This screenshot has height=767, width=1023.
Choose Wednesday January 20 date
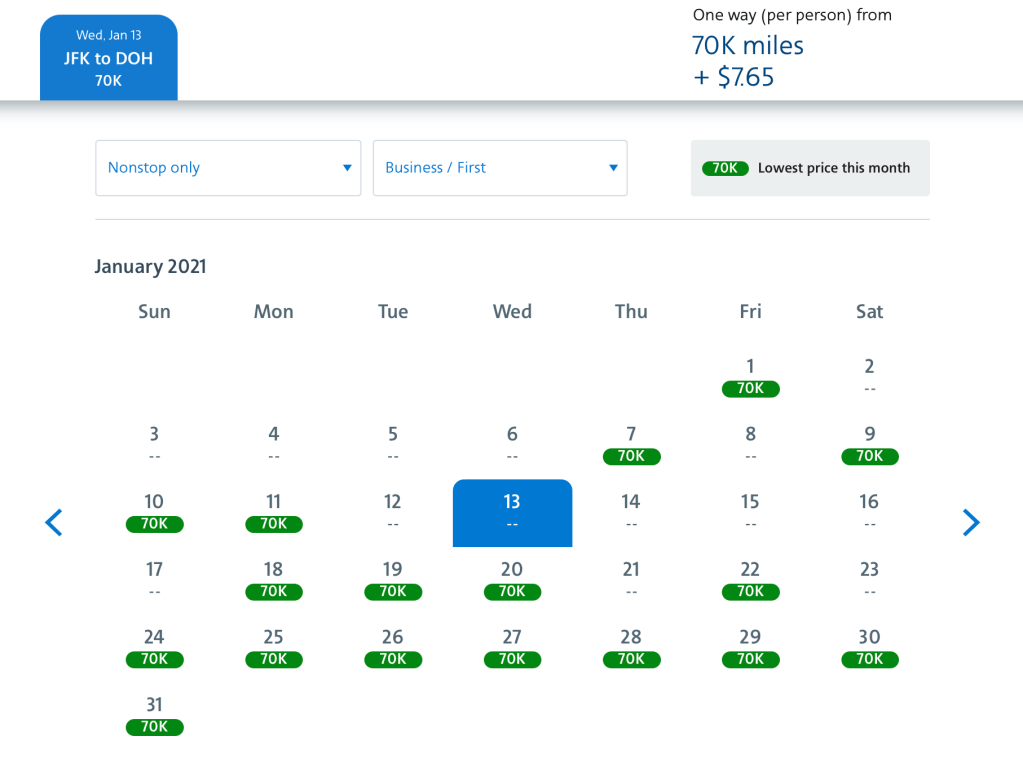point(512,580)
